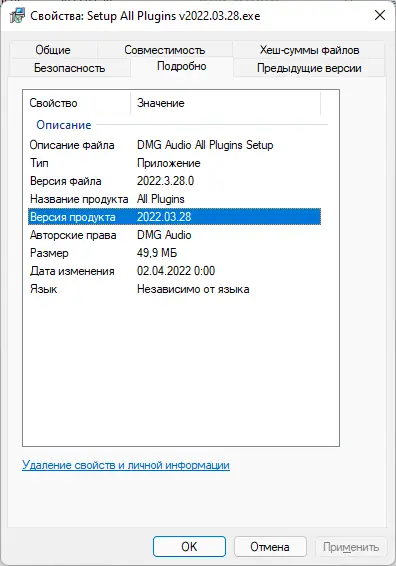This screenshot has width=396, height=566.
Task: Open Удаление свойств и личной информации link
Action: point(126,465)
